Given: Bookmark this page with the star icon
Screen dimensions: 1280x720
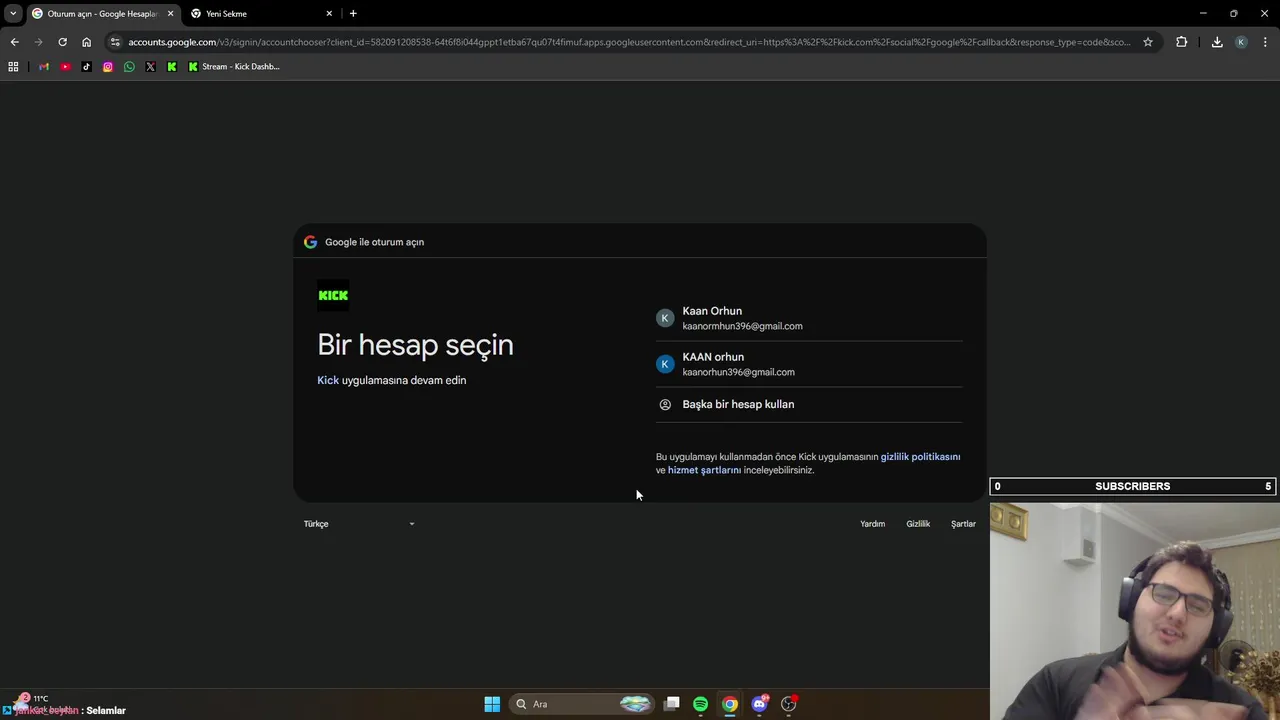Looking at the screenshot, I should coord(1148,42).
